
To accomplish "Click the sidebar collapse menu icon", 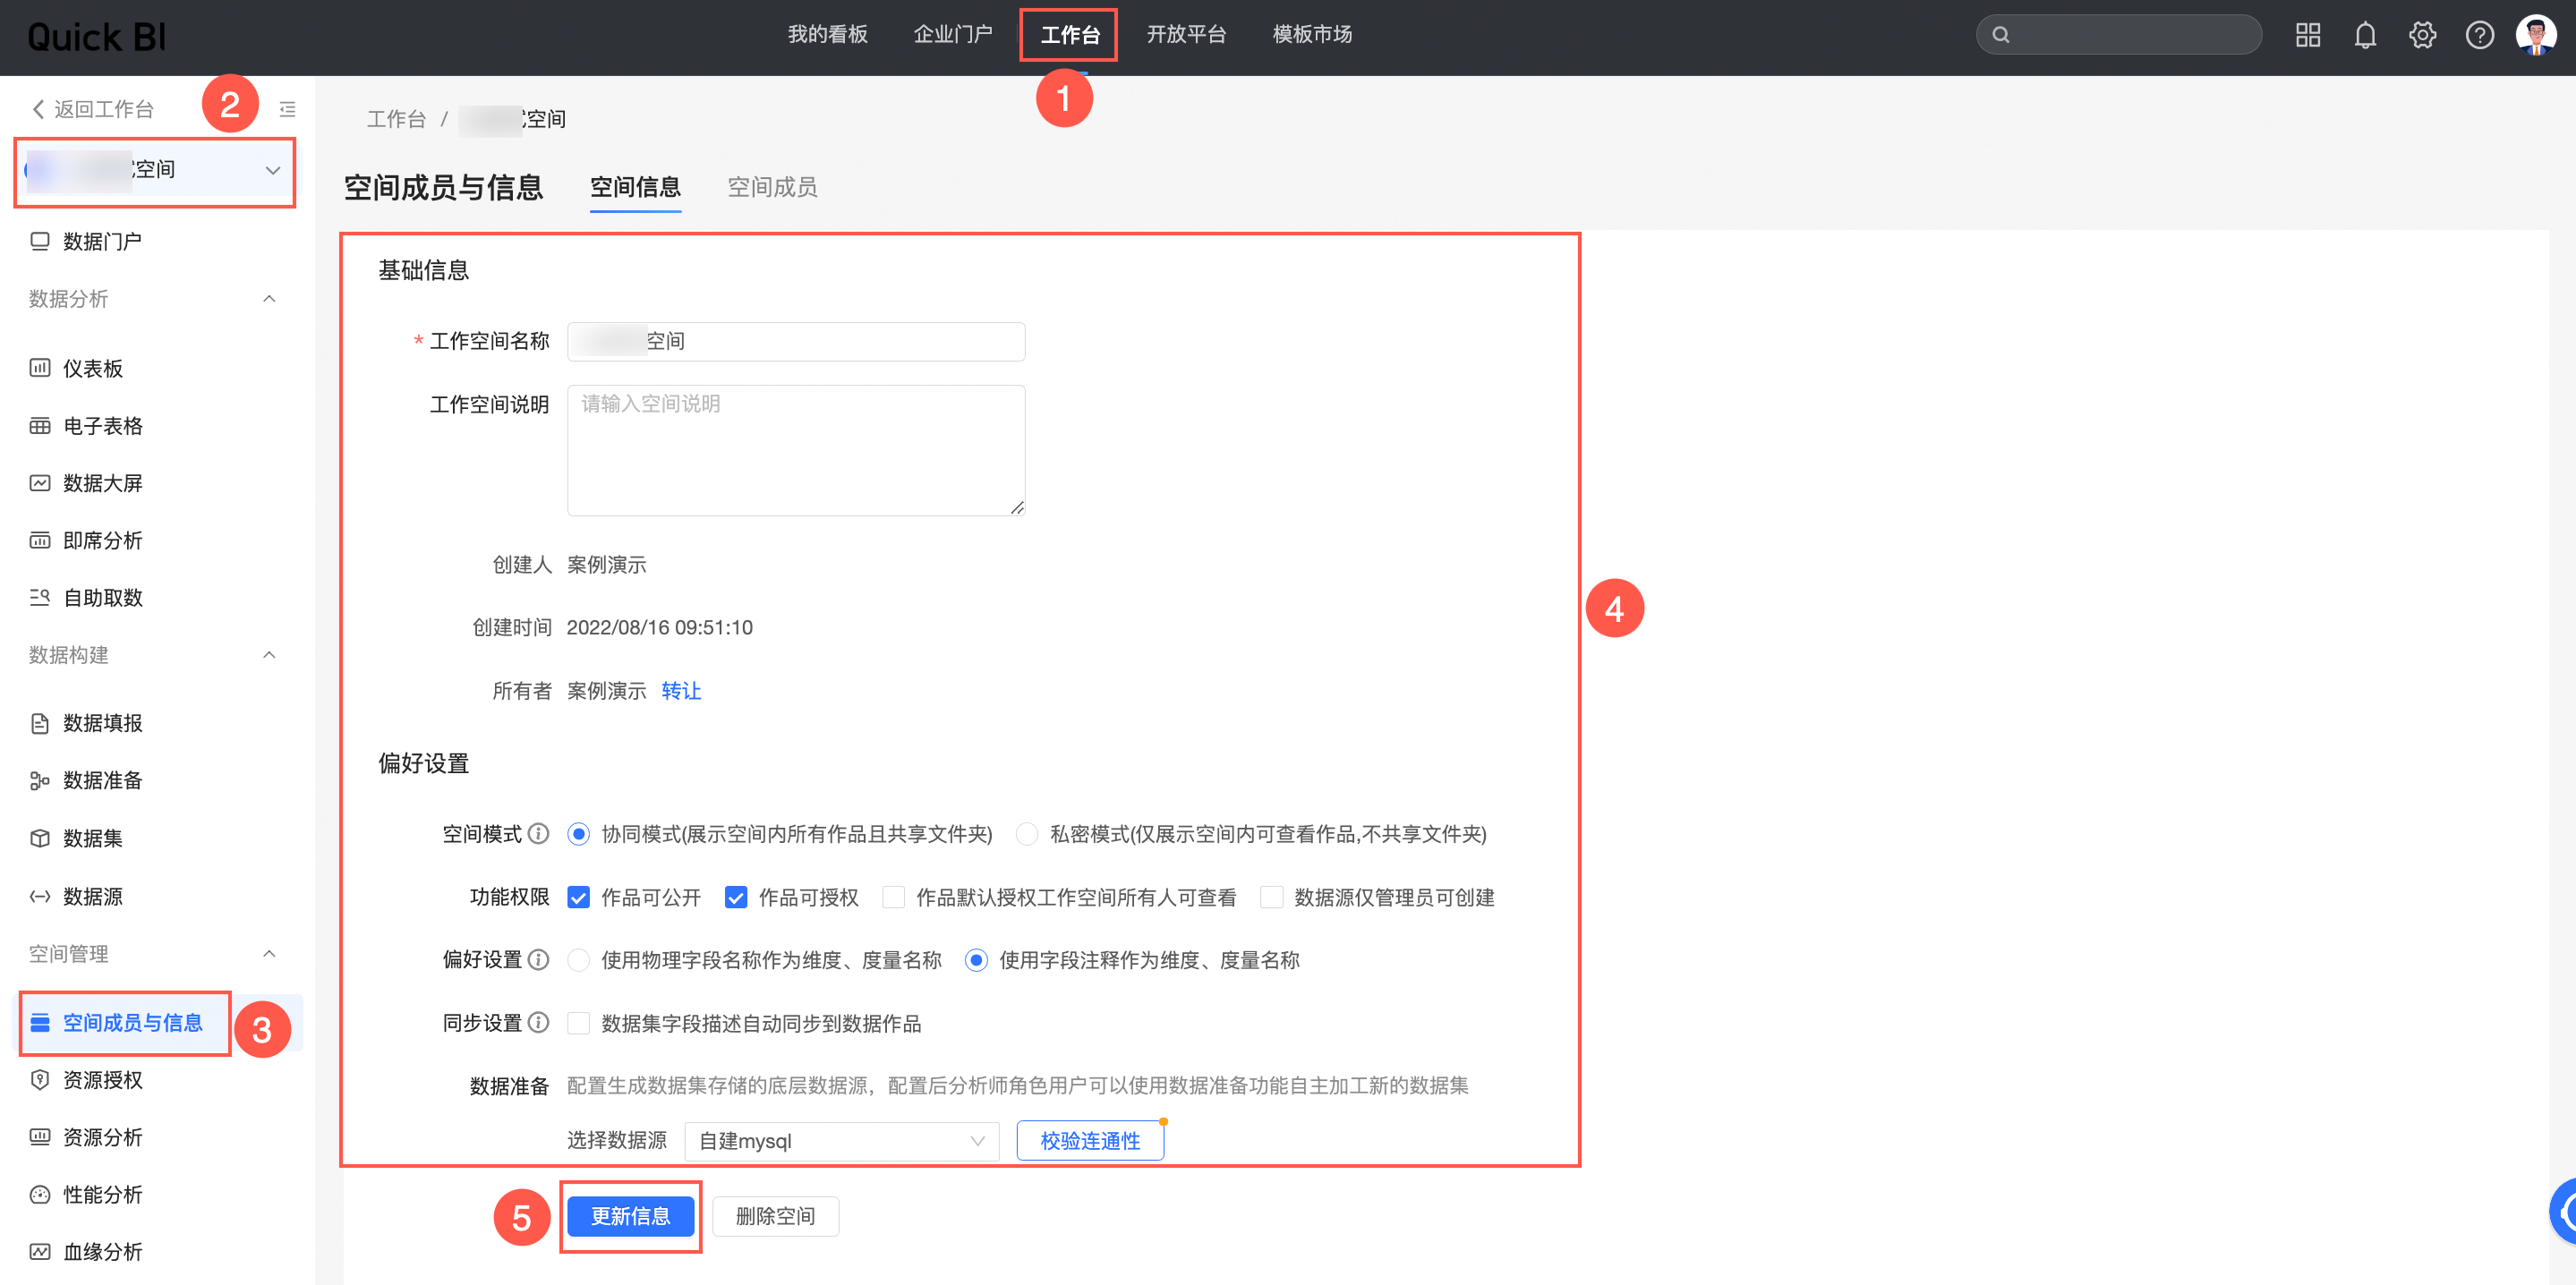I will point(287,109).
